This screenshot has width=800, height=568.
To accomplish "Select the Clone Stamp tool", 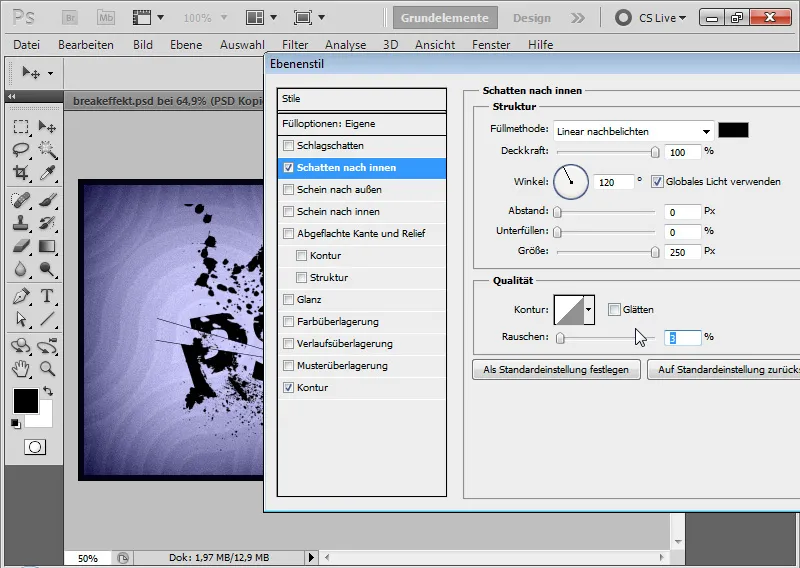I will tap(21, 223).
